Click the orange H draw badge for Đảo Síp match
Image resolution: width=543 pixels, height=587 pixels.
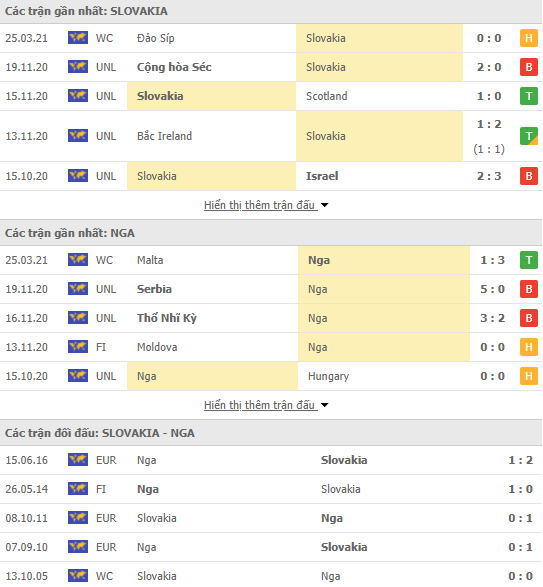pos(528,38)
